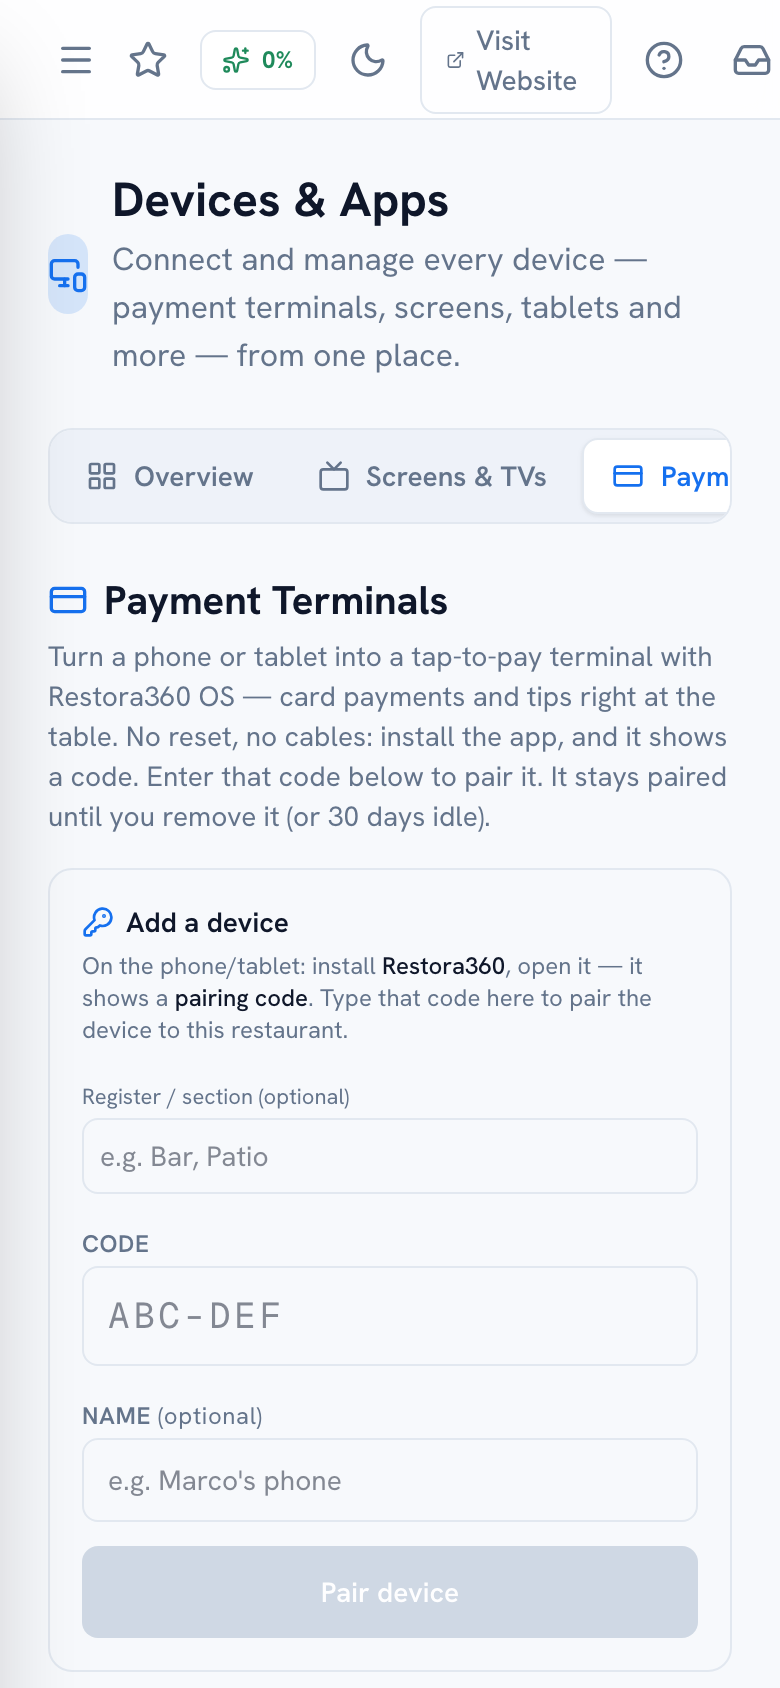Focus the NAME field with Marco's phone placeholder
The width and height of the screenshot is (780, 1688).
tap(390, 1480)
